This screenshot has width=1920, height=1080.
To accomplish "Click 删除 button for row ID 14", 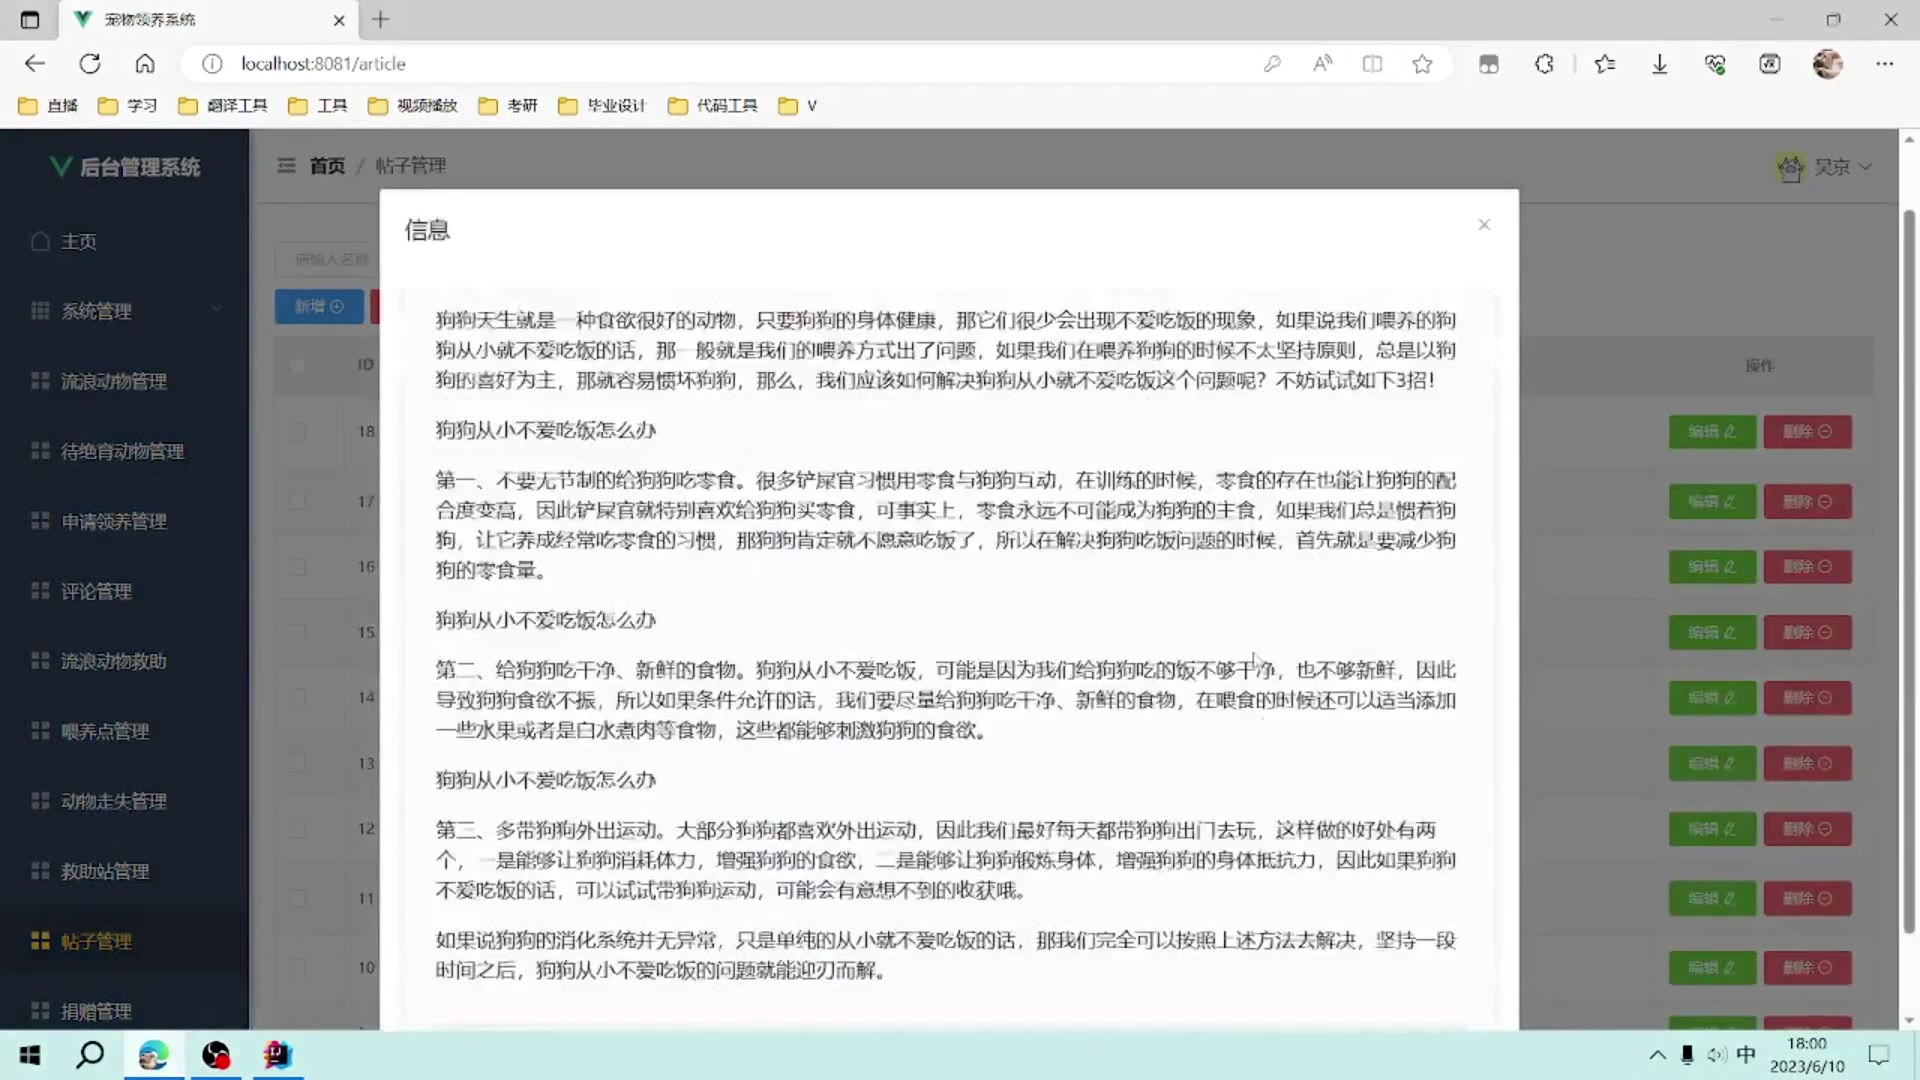I will 1807,698.
